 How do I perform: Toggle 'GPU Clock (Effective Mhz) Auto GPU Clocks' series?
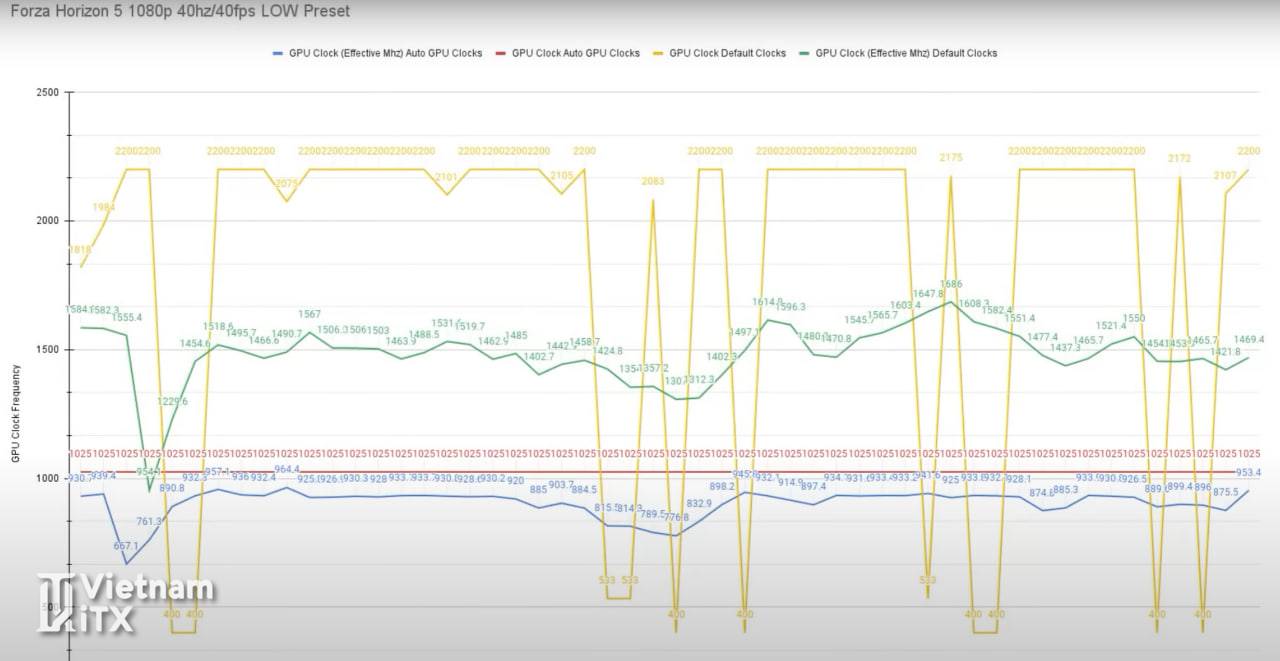coord(385,53)
